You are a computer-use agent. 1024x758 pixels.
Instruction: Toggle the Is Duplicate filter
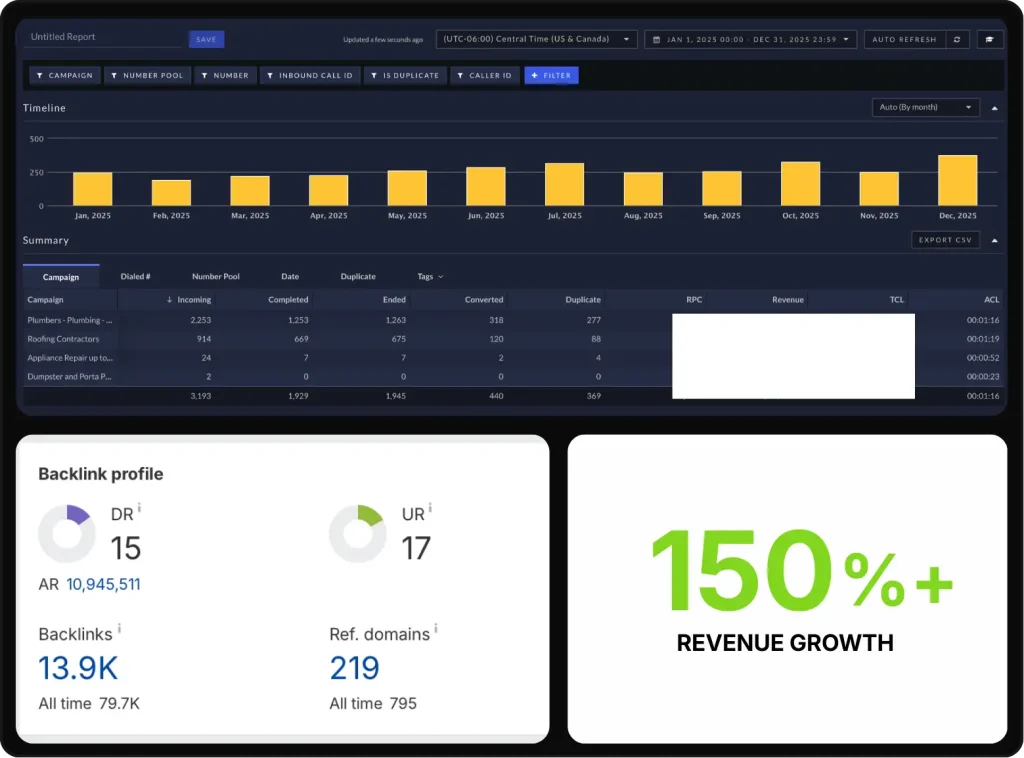(404, 75)
